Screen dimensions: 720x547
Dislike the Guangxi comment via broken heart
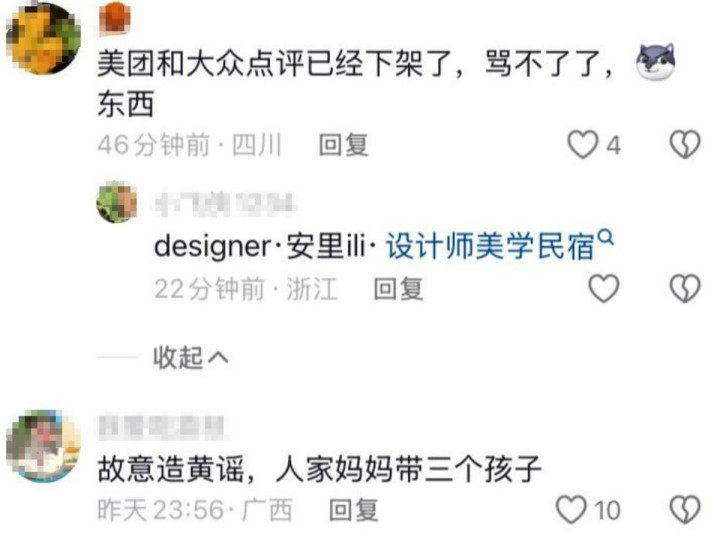685,509
